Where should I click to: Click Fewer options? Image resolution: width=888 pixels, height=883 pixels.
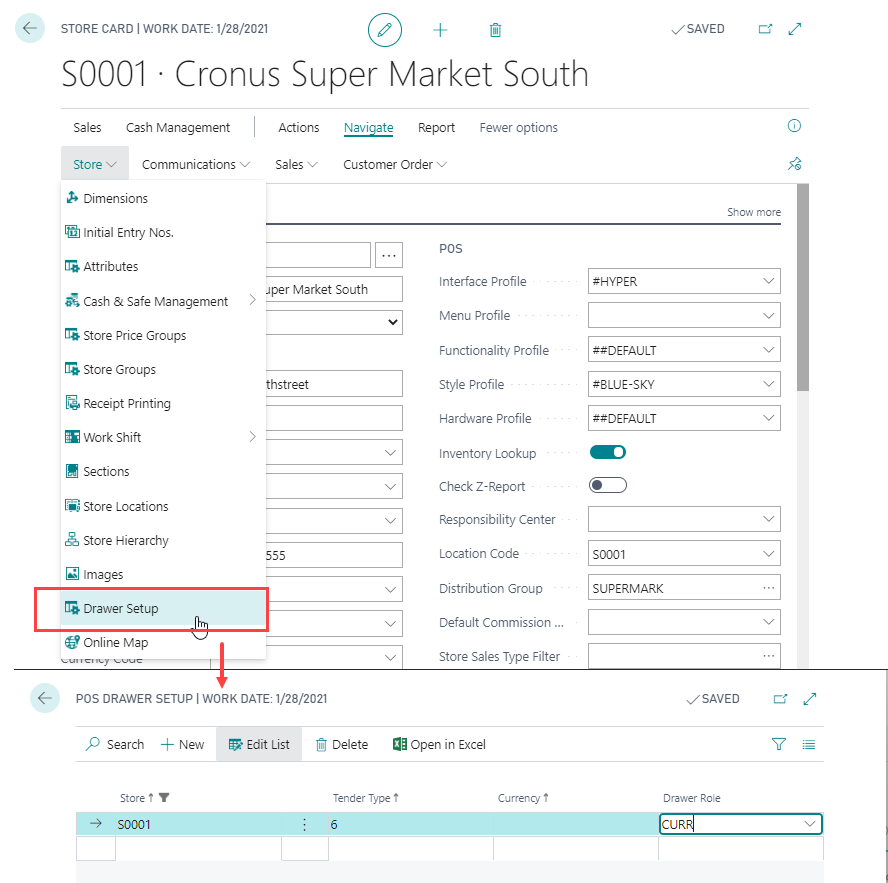pyautogui.click(x=518, y=127)
